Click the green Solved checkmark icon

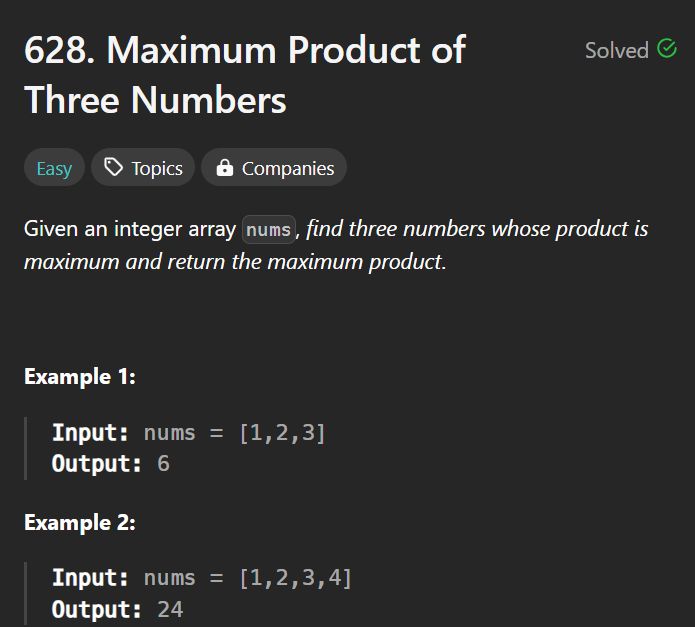coord(667,49)
